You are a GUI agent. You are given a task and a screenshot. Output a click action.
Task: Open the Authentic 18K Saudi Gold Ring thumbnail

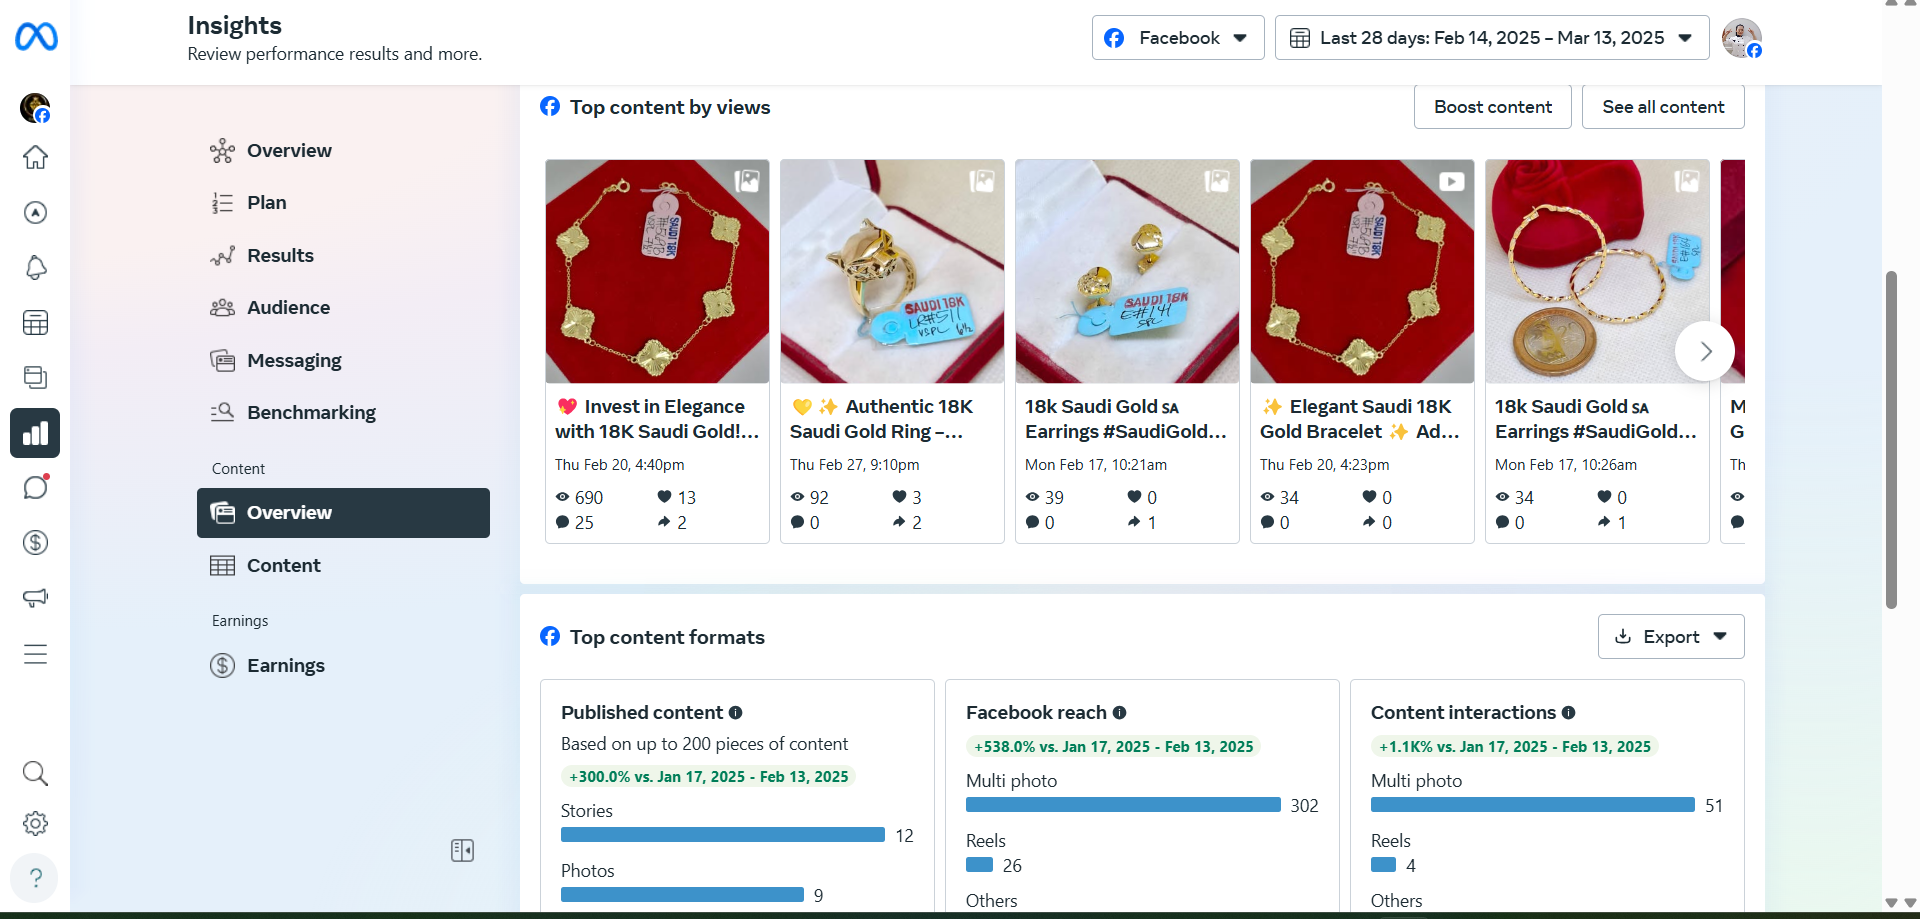pyautogui.click(x=892, y=271)
